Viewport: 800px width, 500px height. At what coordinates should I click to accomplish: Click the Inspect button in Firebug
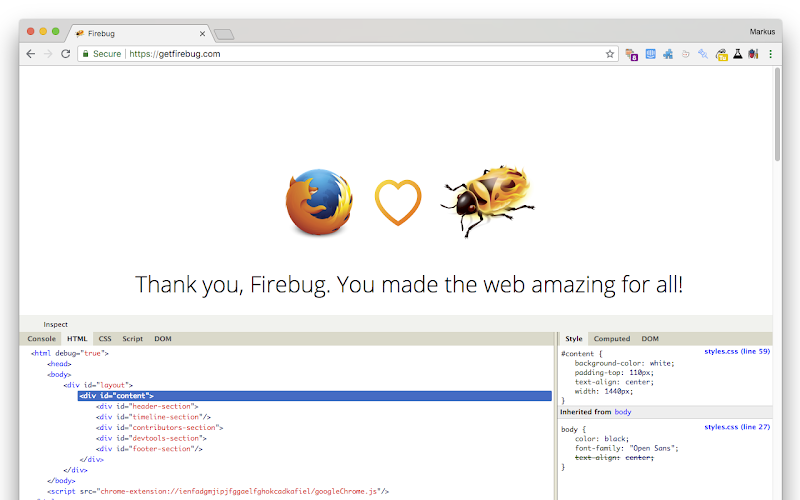(55, 324)
